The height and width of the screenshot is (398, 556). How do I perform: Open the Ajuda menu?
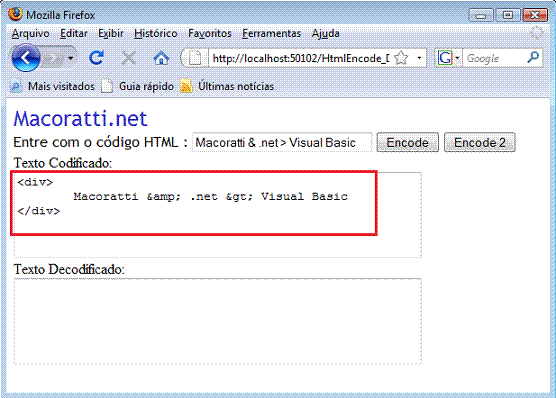326,33
